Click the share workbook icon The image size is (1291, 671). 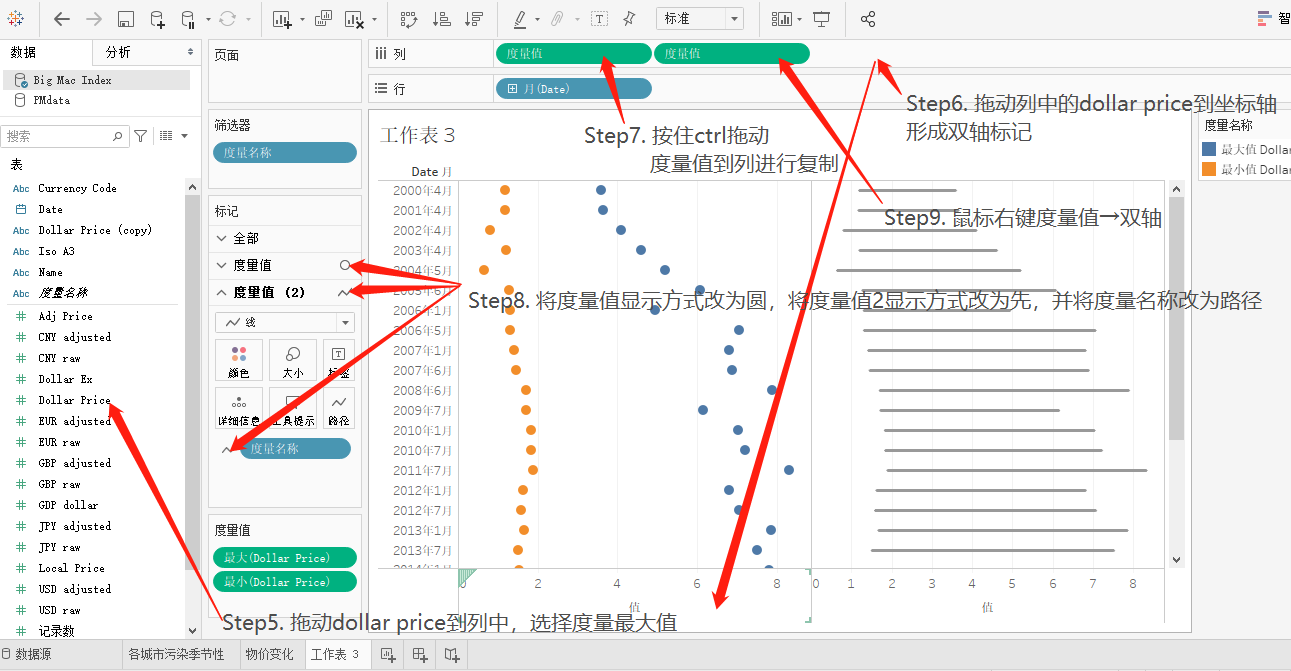coord(867,19)
